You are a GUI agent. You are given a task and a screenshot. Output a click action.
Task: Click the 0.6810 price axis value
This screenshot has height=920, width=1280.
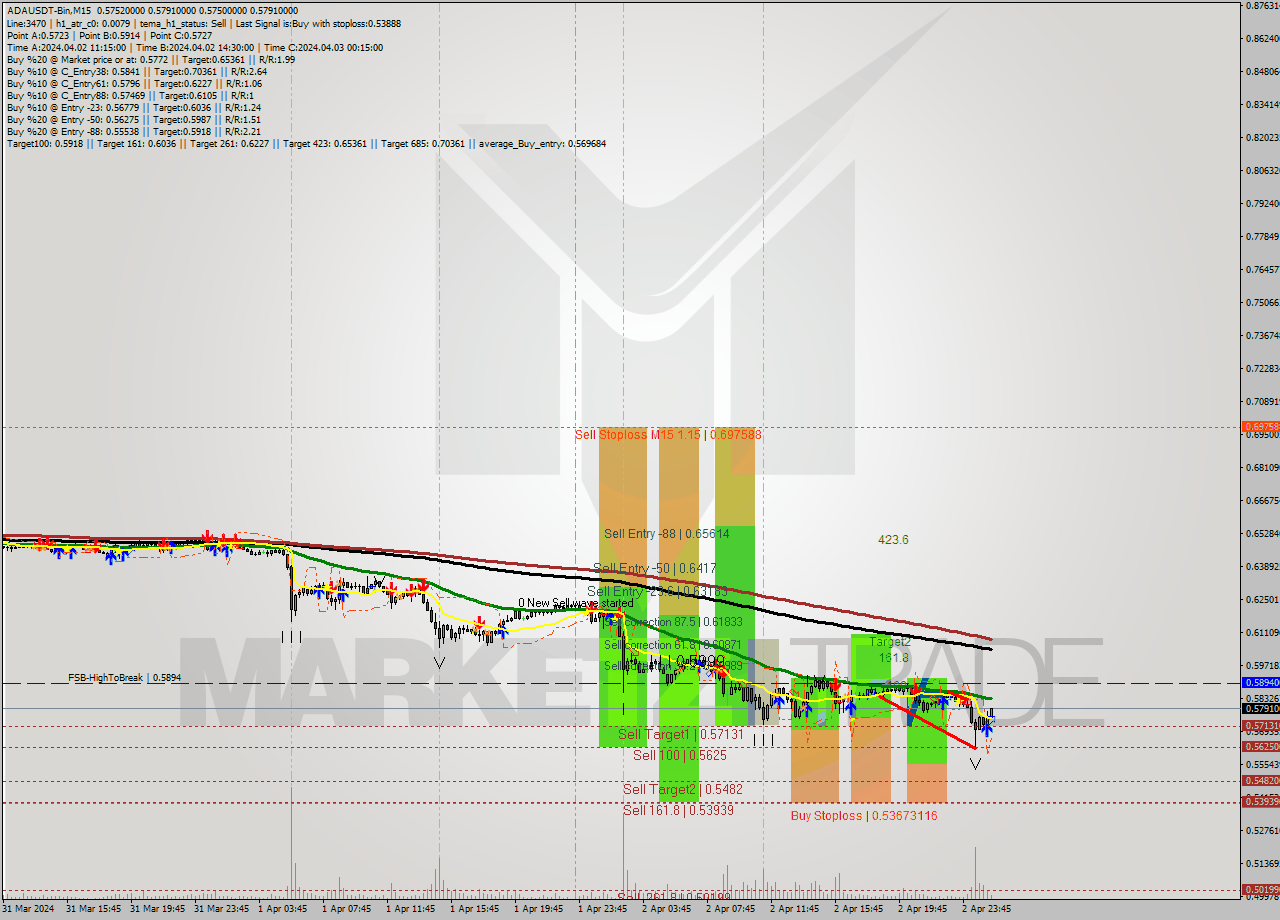coord(1261,467)
